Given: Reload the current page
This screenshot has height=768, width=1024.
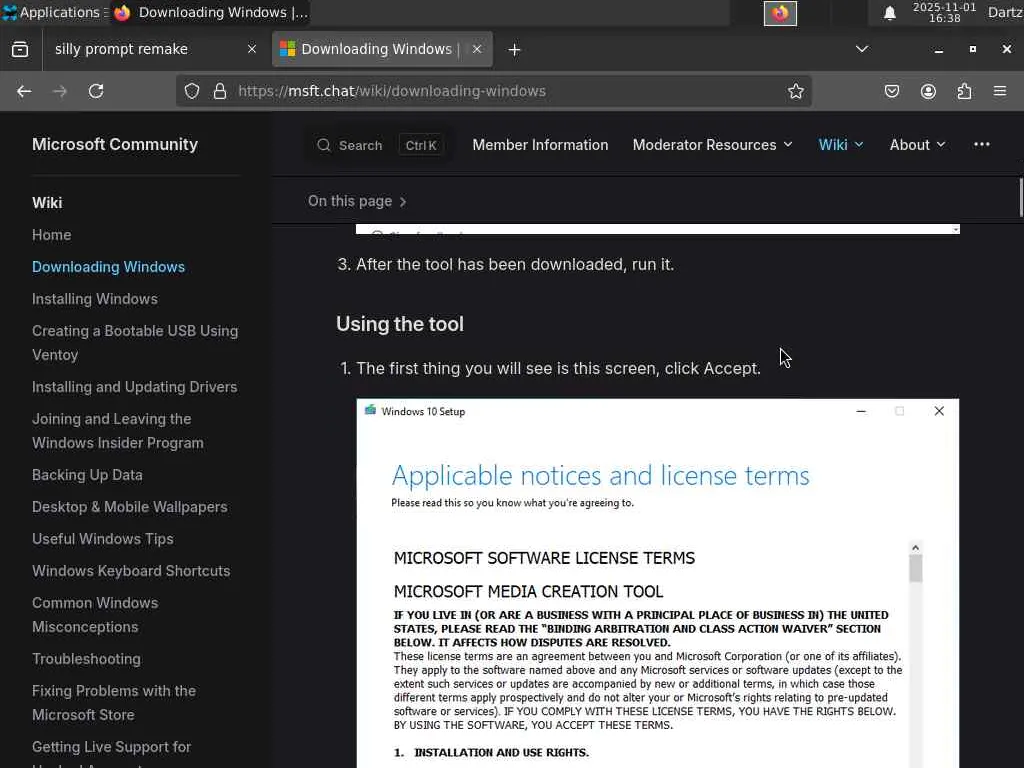Looking at the screenshot, I should click(x=96, y=91).
